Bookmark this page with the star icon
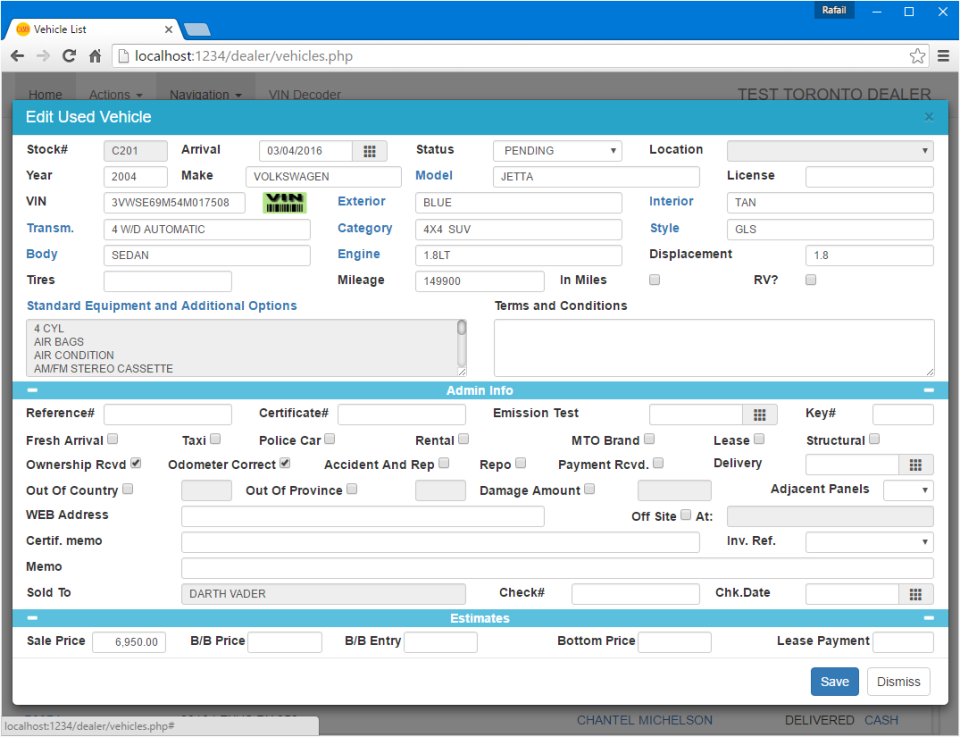The height and width of the screenshot is (737, 960). click(918, 56)
